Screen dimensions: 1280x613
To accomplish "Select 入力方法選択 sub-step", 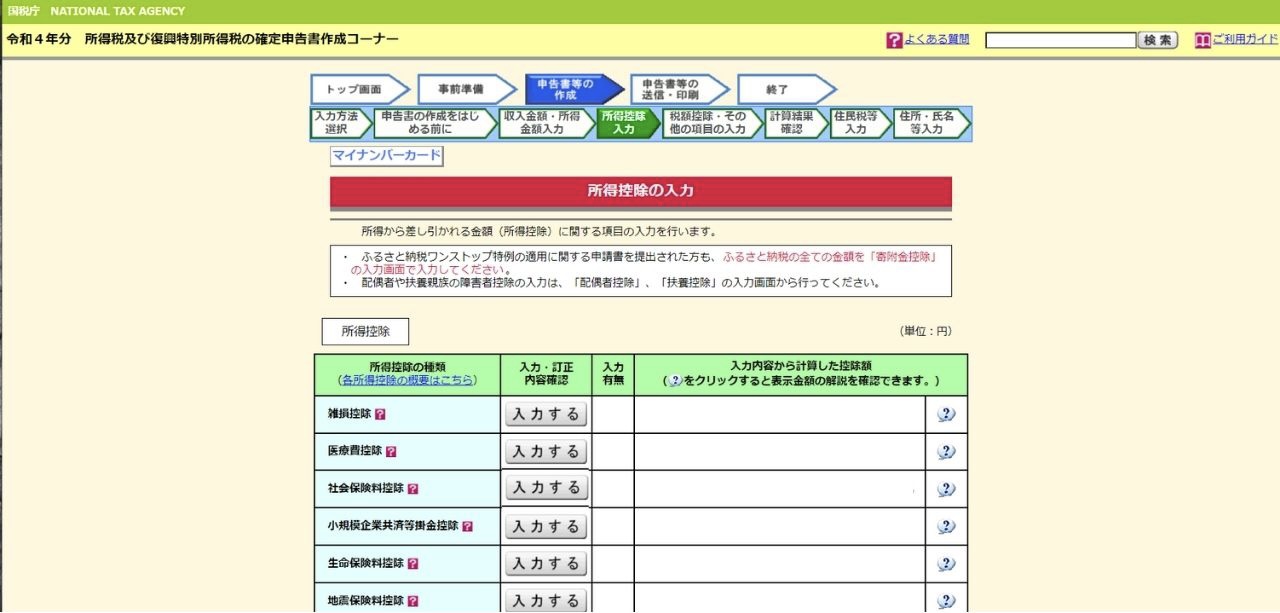I will [340, 123].
